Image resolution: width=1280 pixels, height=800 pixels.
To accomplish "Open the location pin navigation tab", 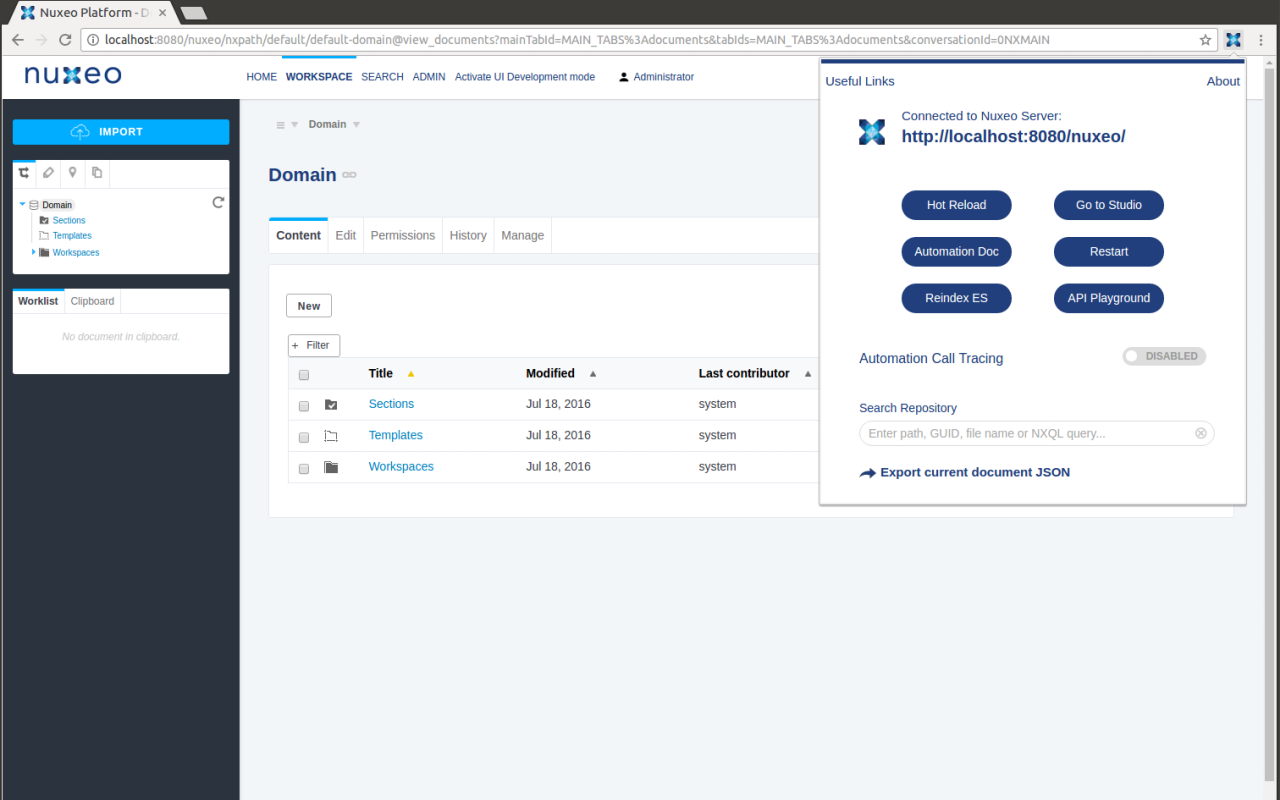I will (x=72, y=173).
